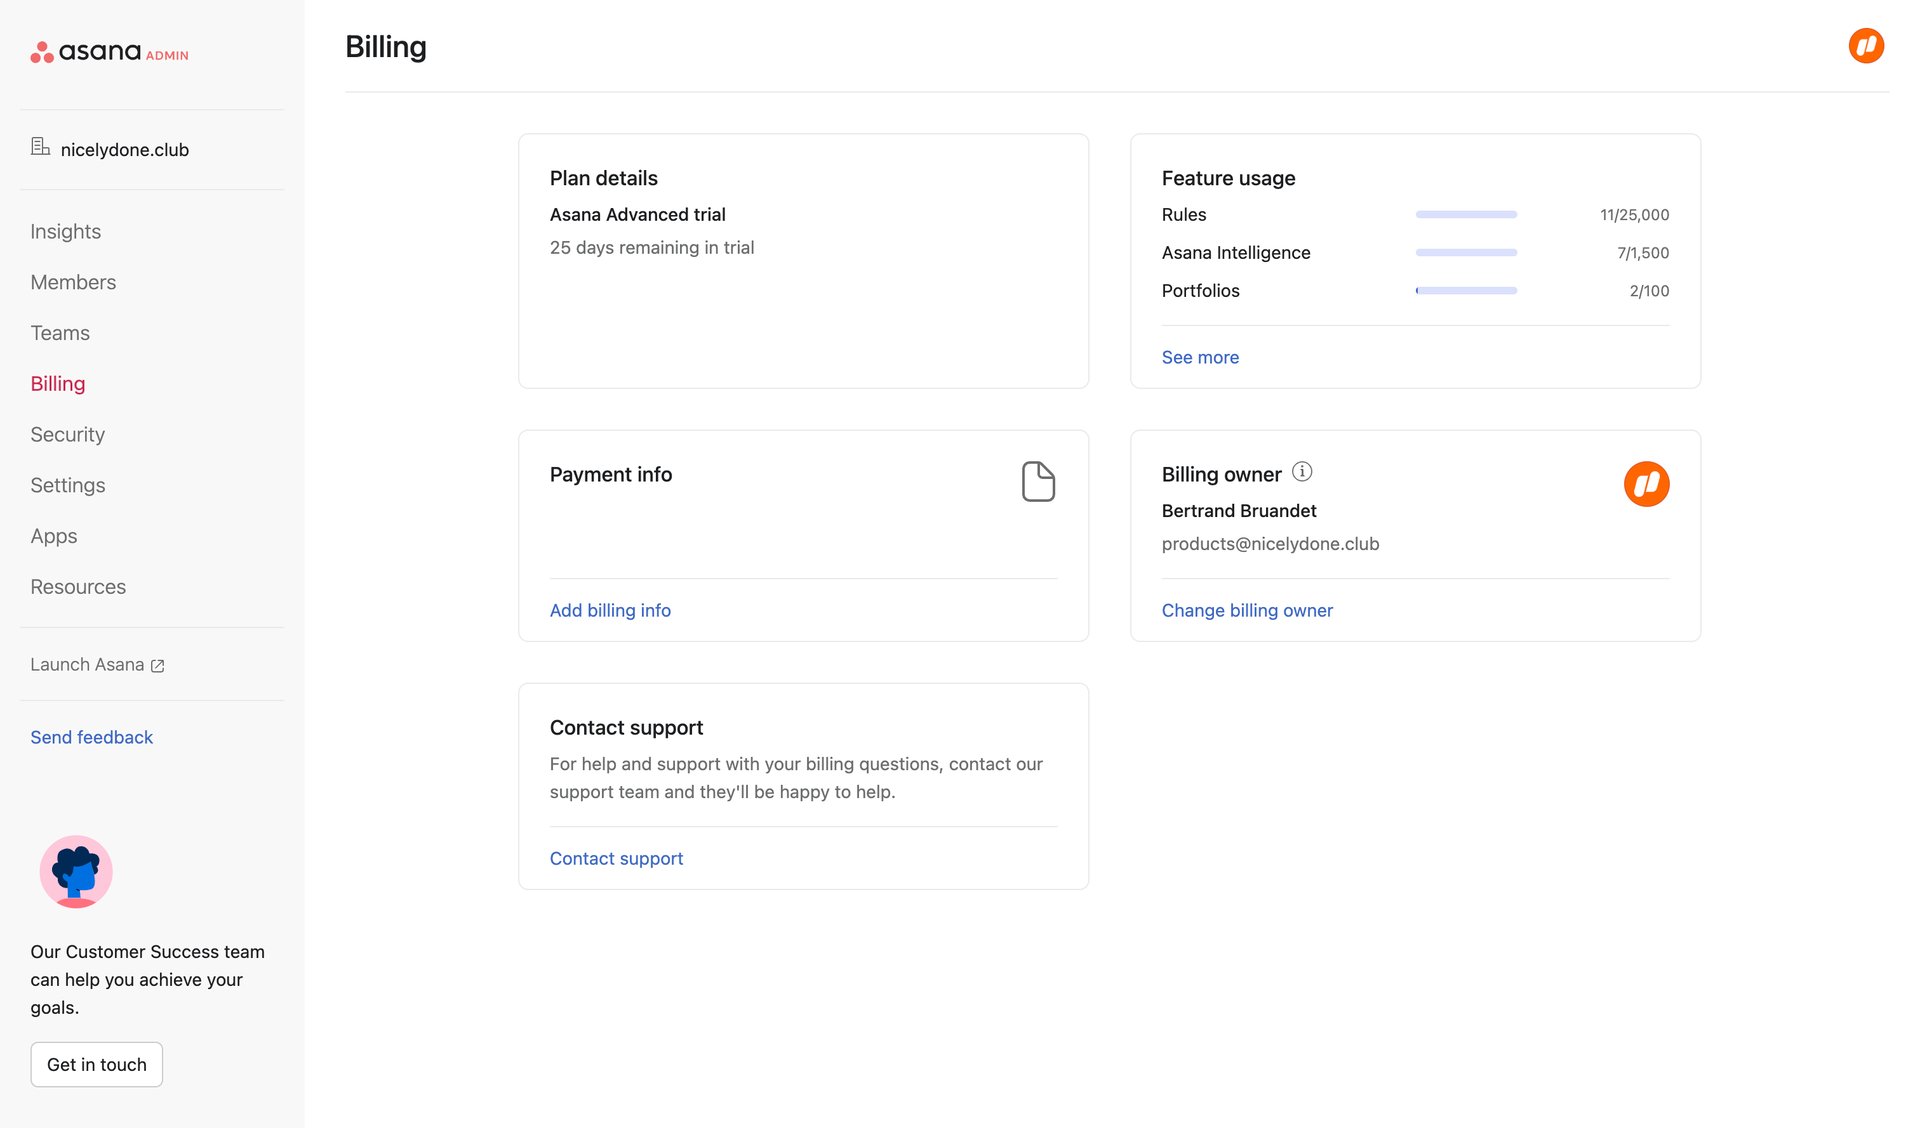
Task: Select Add billing info
Action: click(x=610, y=610)
